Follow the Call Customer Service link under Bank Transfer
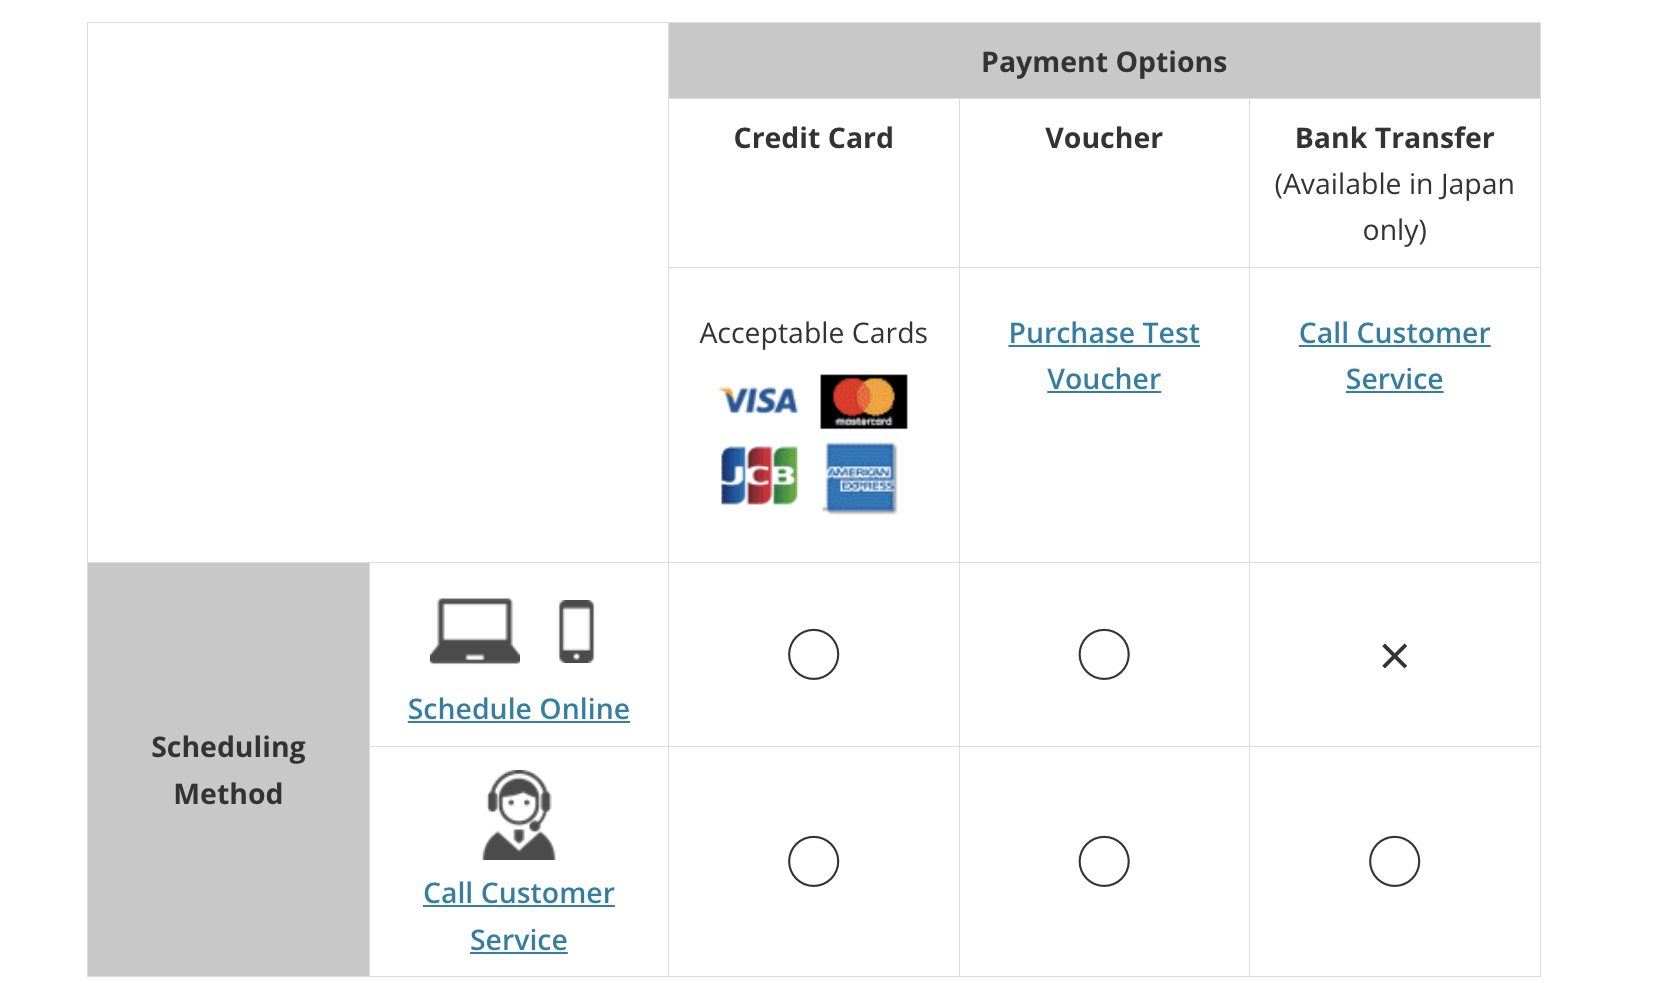 click(1394, 355)
